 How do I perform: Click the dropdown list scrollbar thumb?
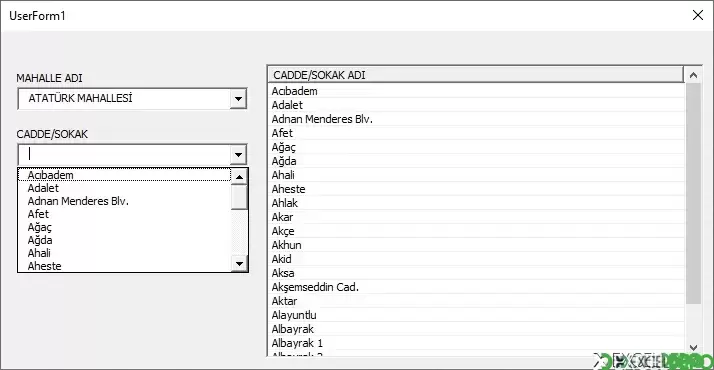click(x=240, y=197)
